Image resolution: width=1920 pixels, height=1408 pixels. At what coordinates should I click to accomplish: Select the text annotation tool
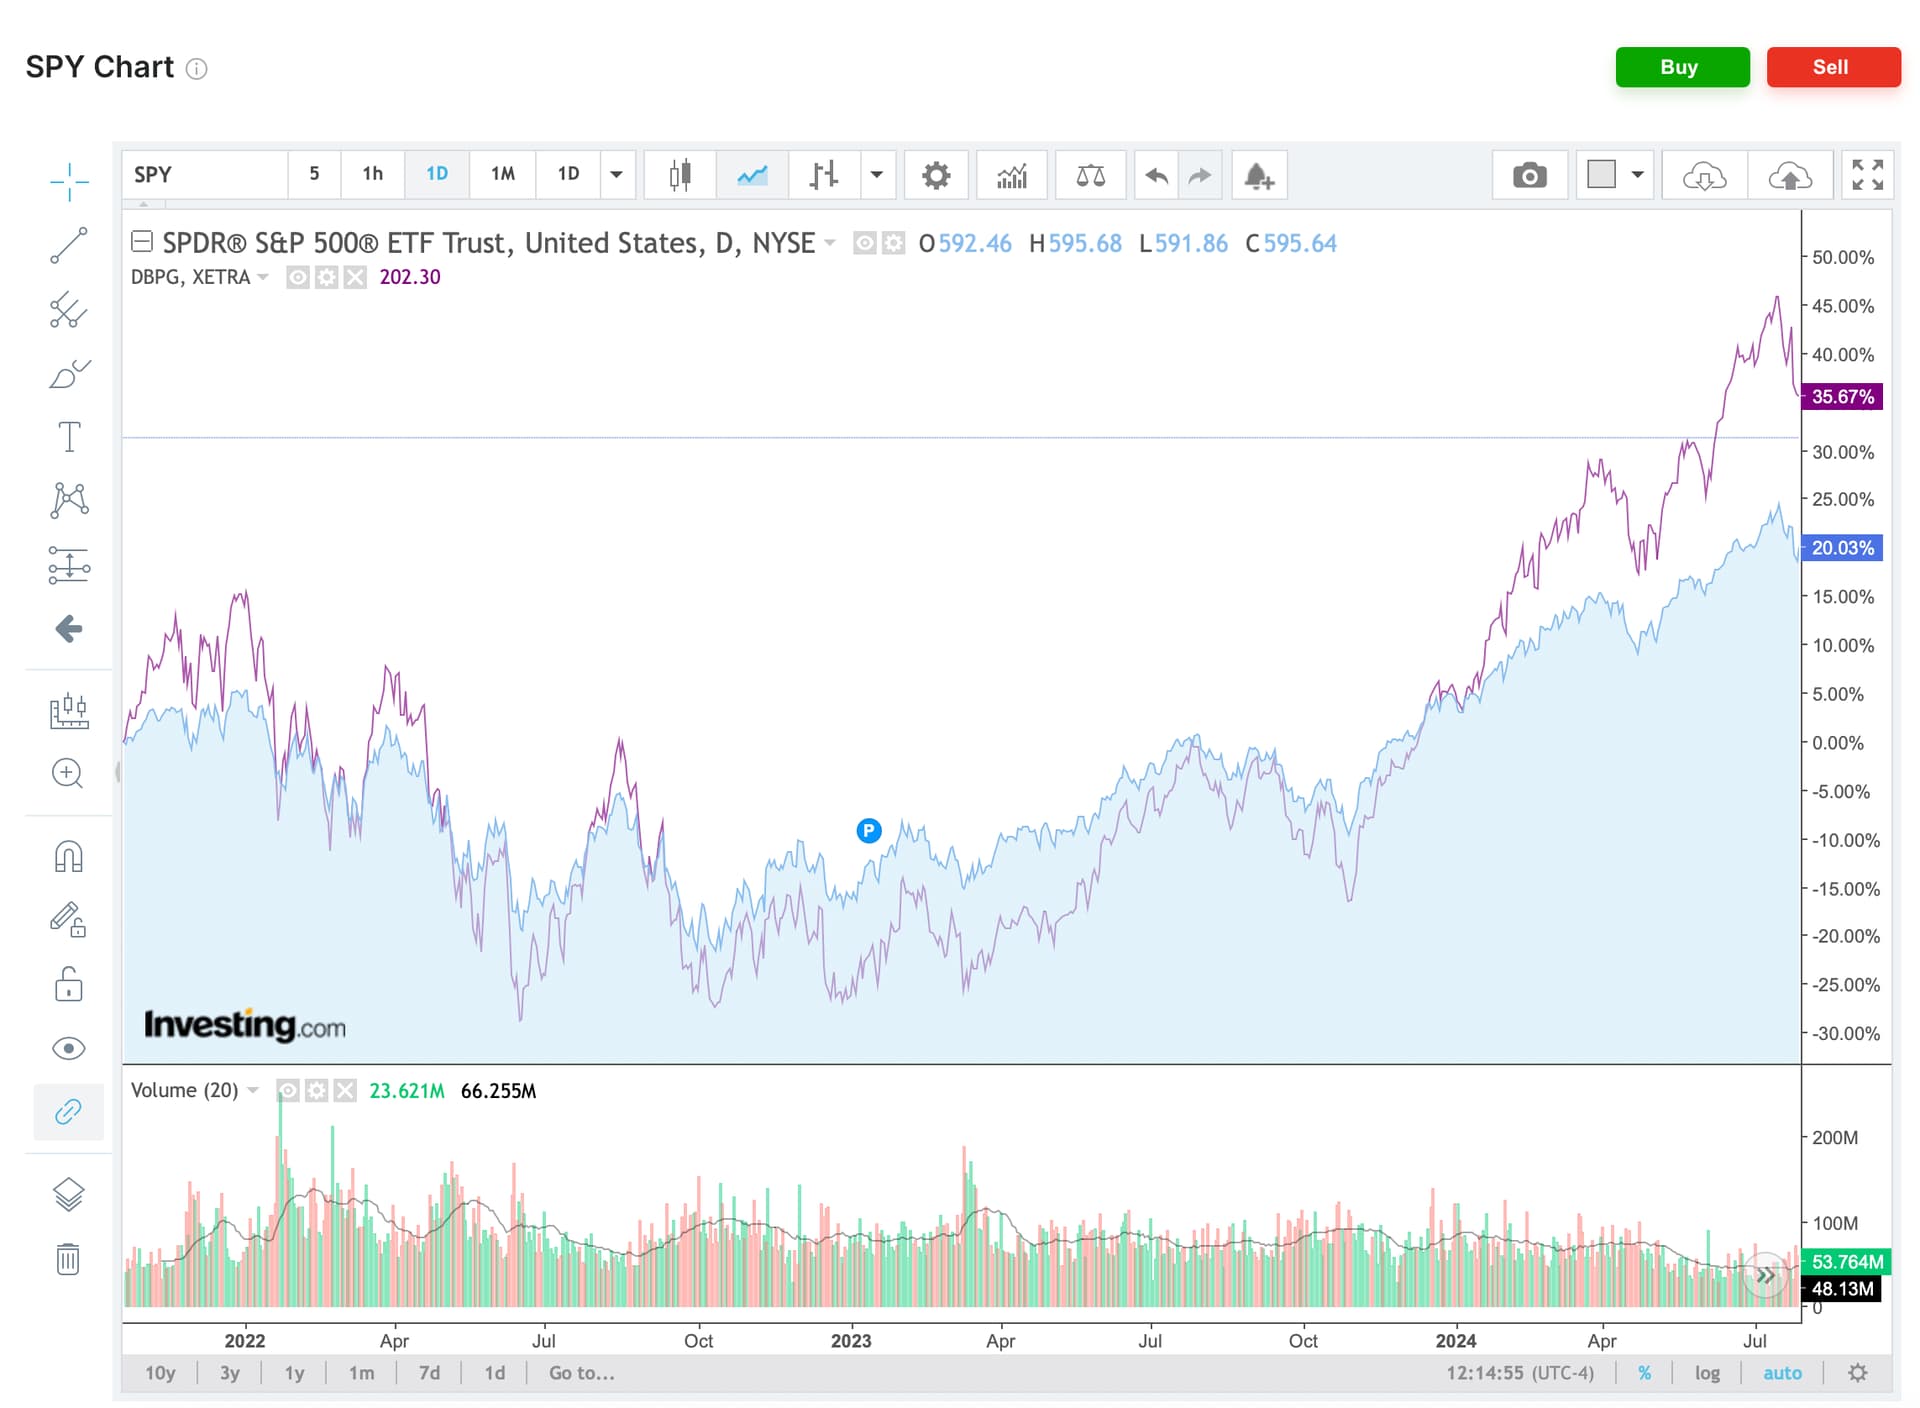69,437
